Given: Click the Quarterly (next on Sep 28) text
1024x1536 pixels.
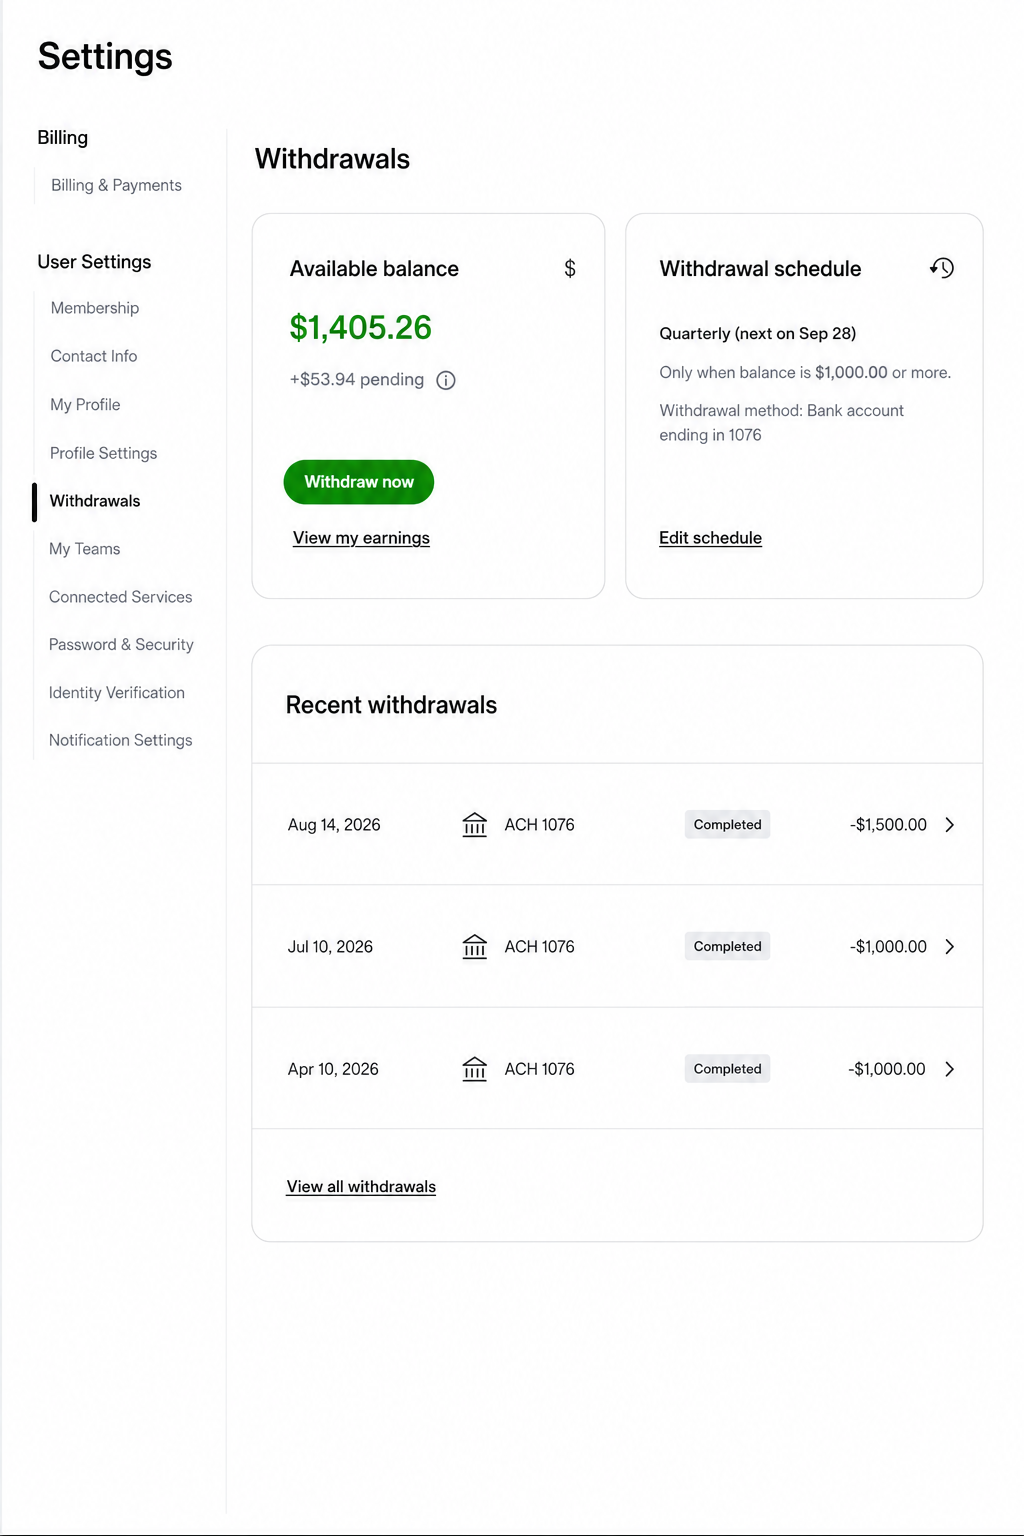Looking at the screenshot, I should point(758,334).
